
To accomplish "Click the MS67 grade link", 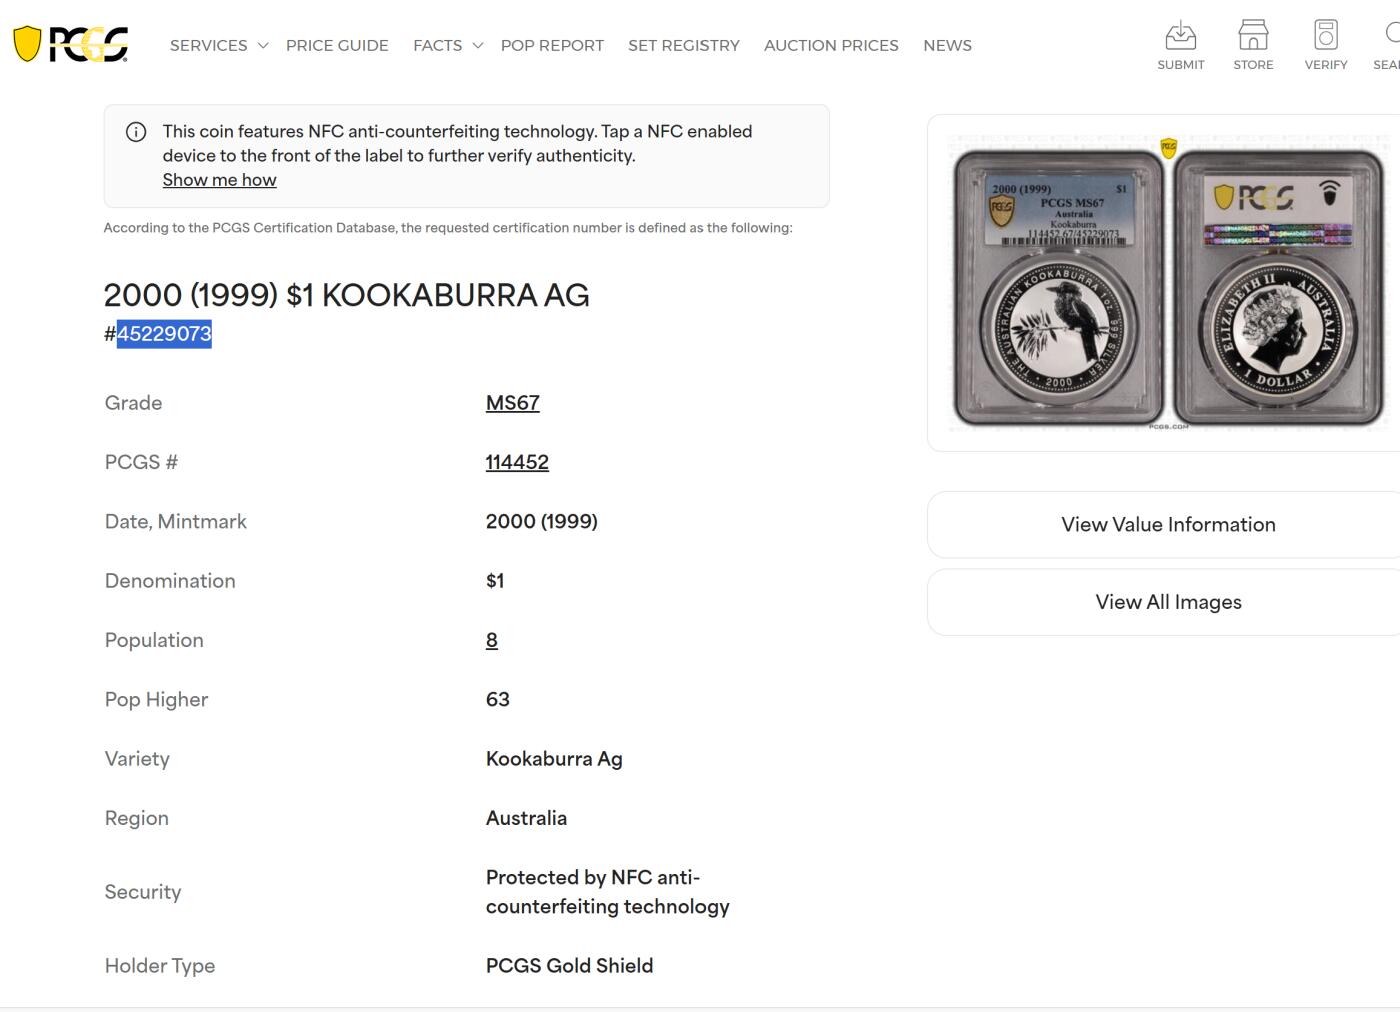I will [x=512, y=403].
